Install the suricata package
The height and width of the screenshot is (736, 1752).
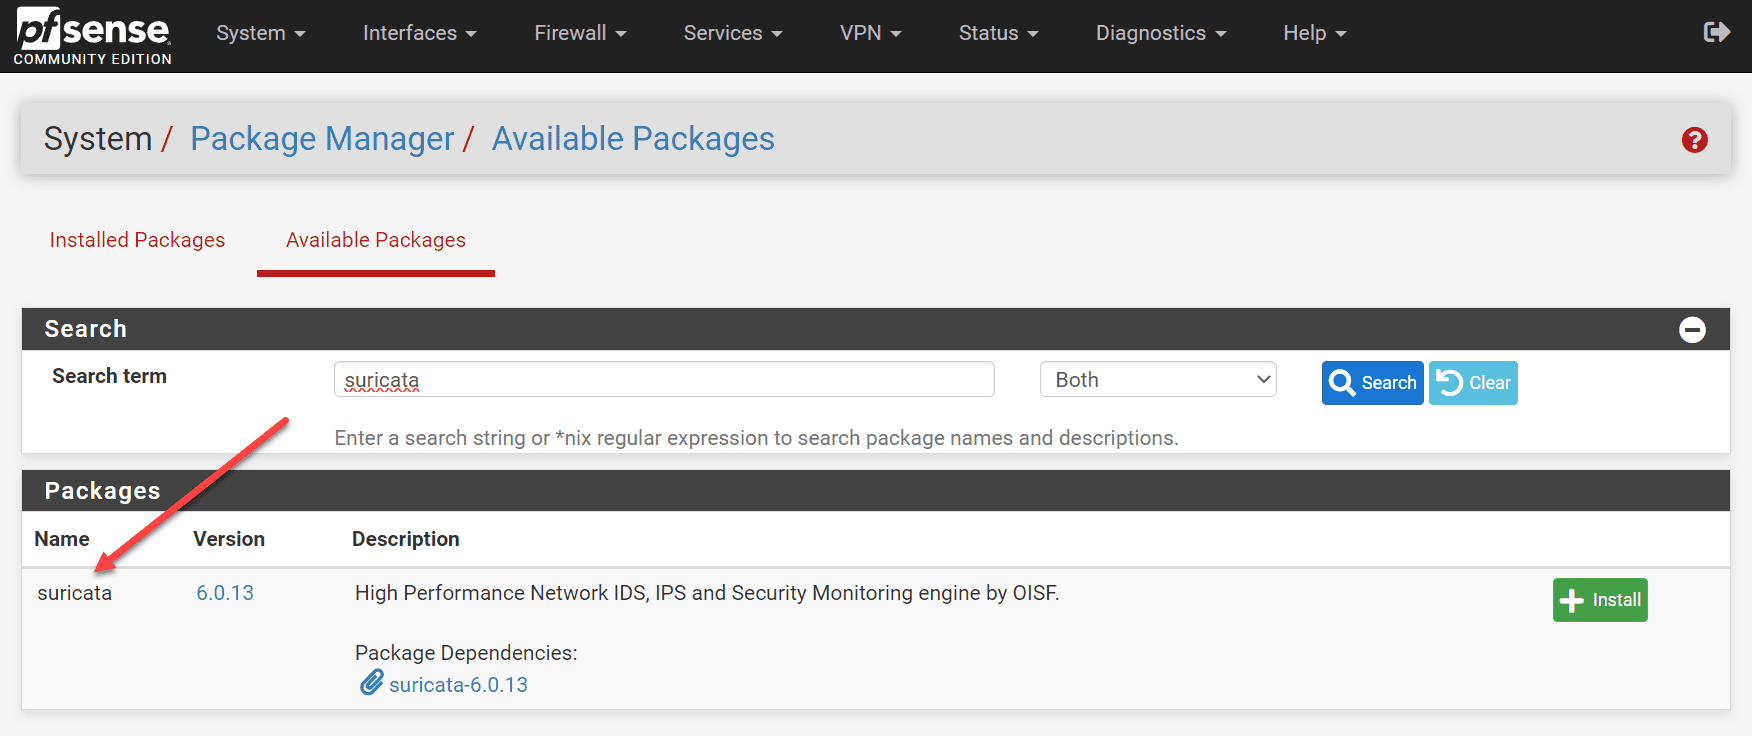point(1600,600)
